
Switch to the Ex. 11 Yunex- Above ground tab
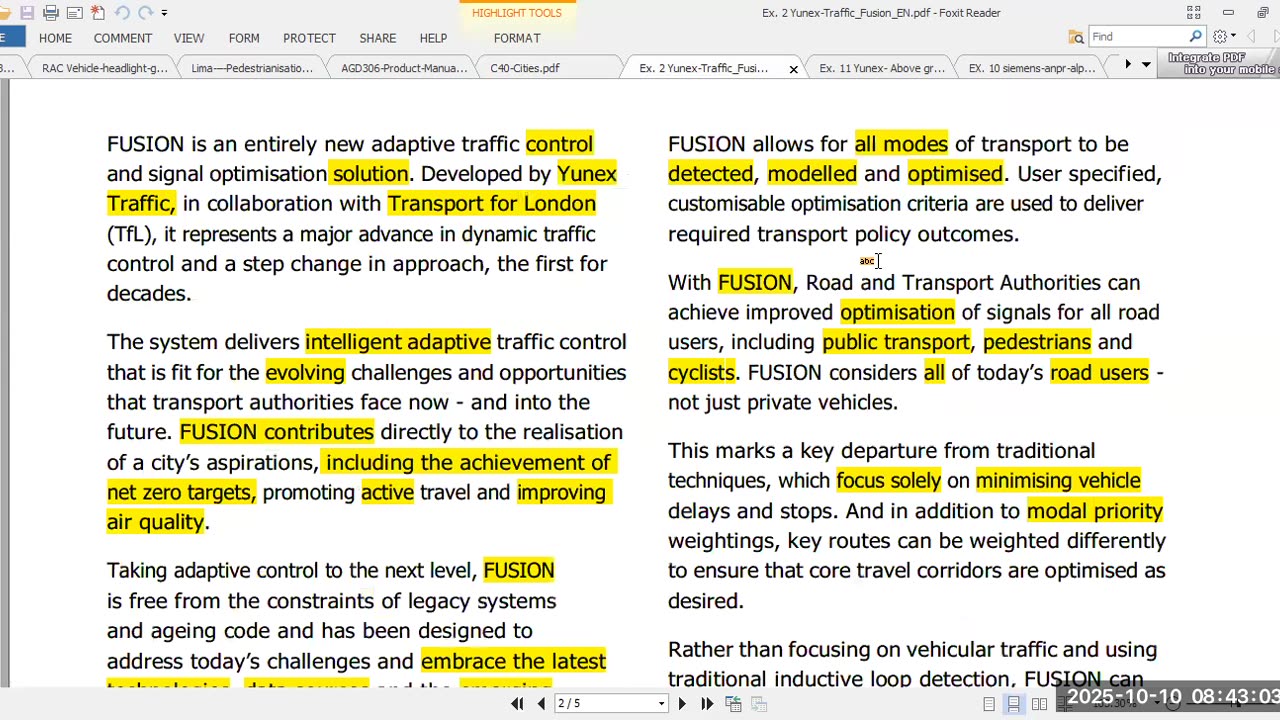(882, 68)
